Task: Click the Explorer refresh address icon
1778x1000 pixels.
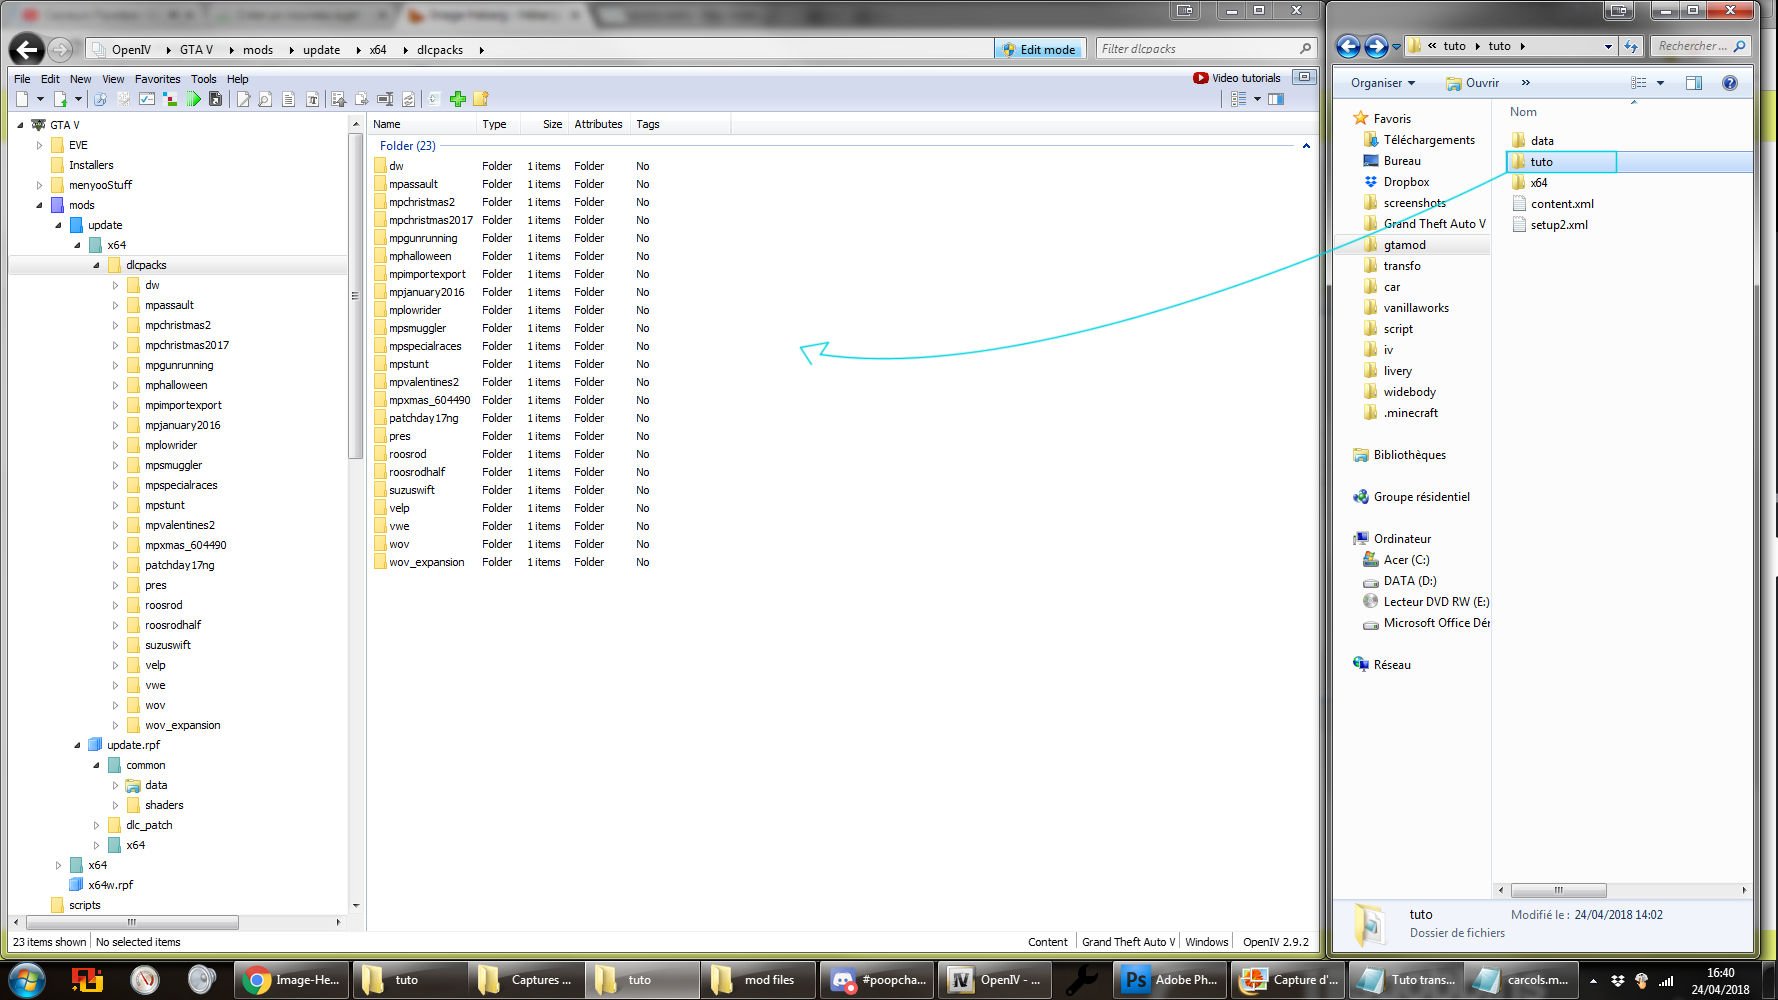Action: (1631, 46)
